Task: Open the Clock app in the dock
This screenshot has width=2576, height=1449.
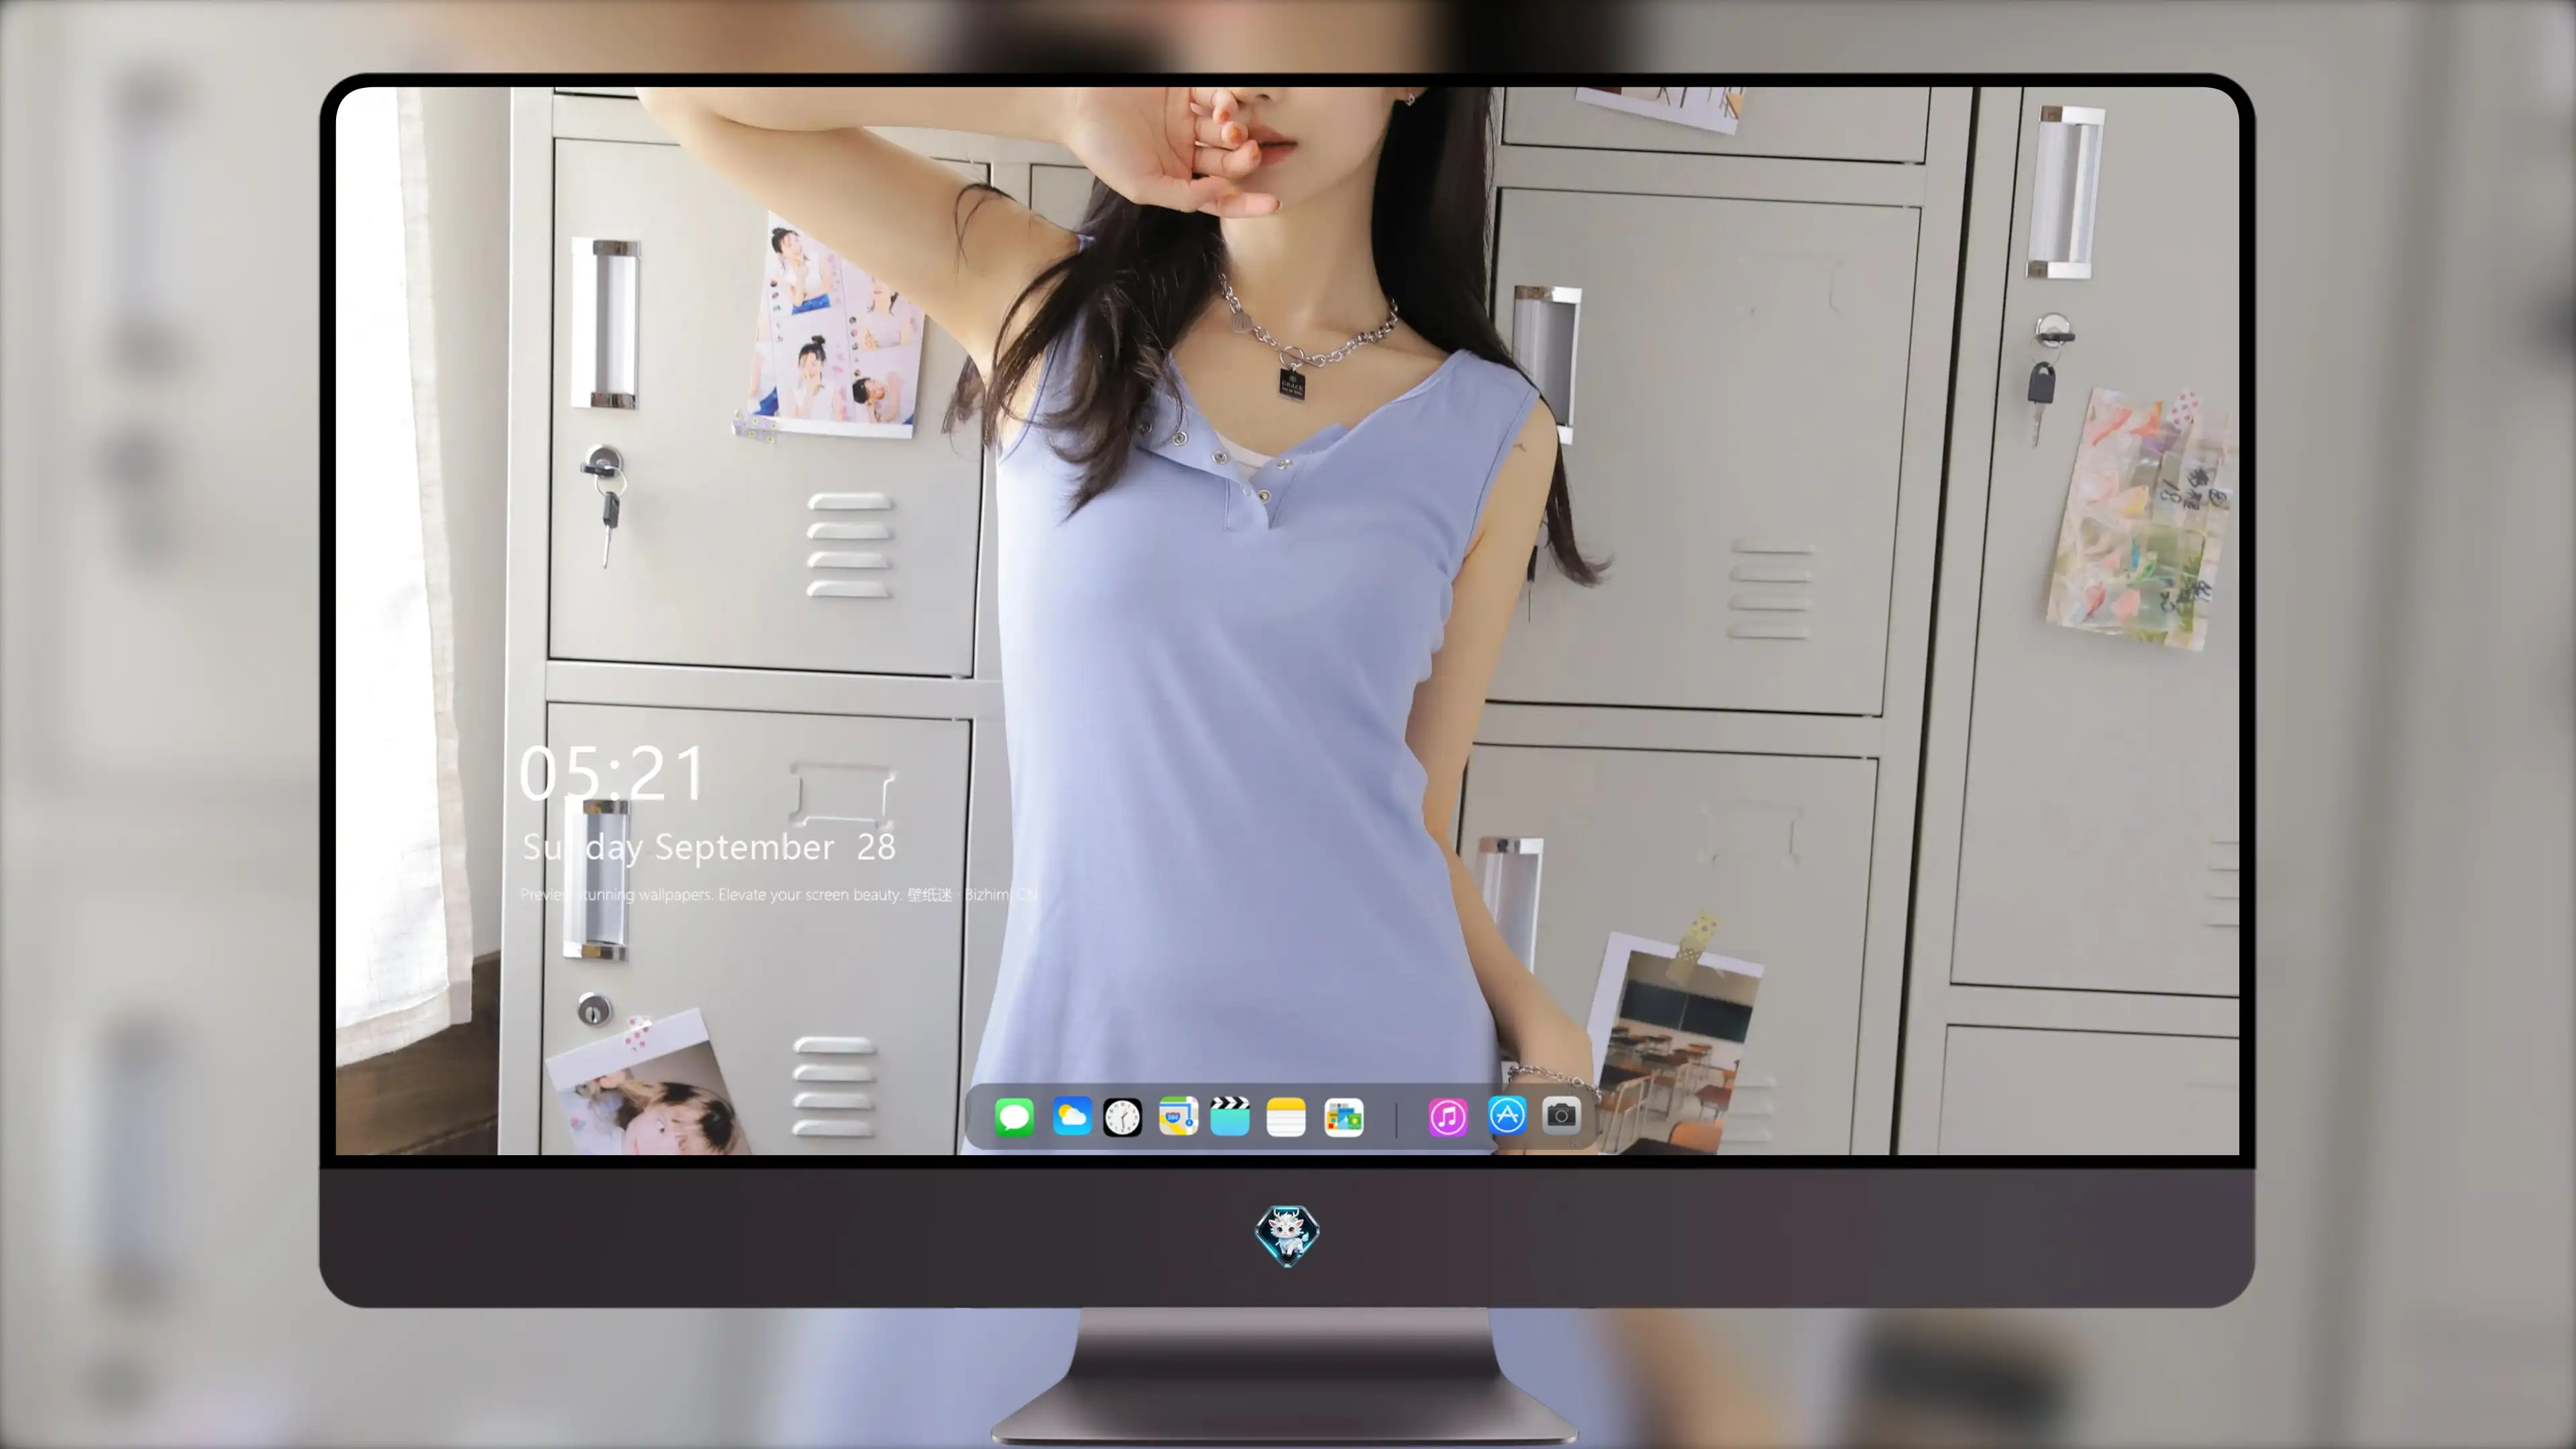Action: coord(1122,1116)
